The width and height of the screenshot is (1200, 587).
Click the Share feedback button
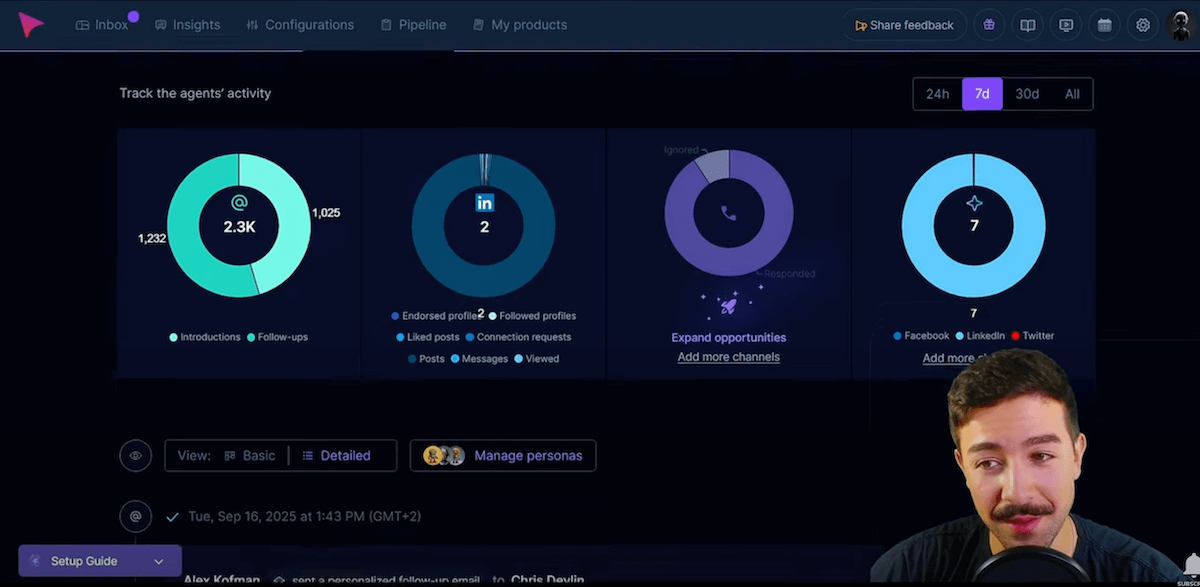(x=903, y=25)
